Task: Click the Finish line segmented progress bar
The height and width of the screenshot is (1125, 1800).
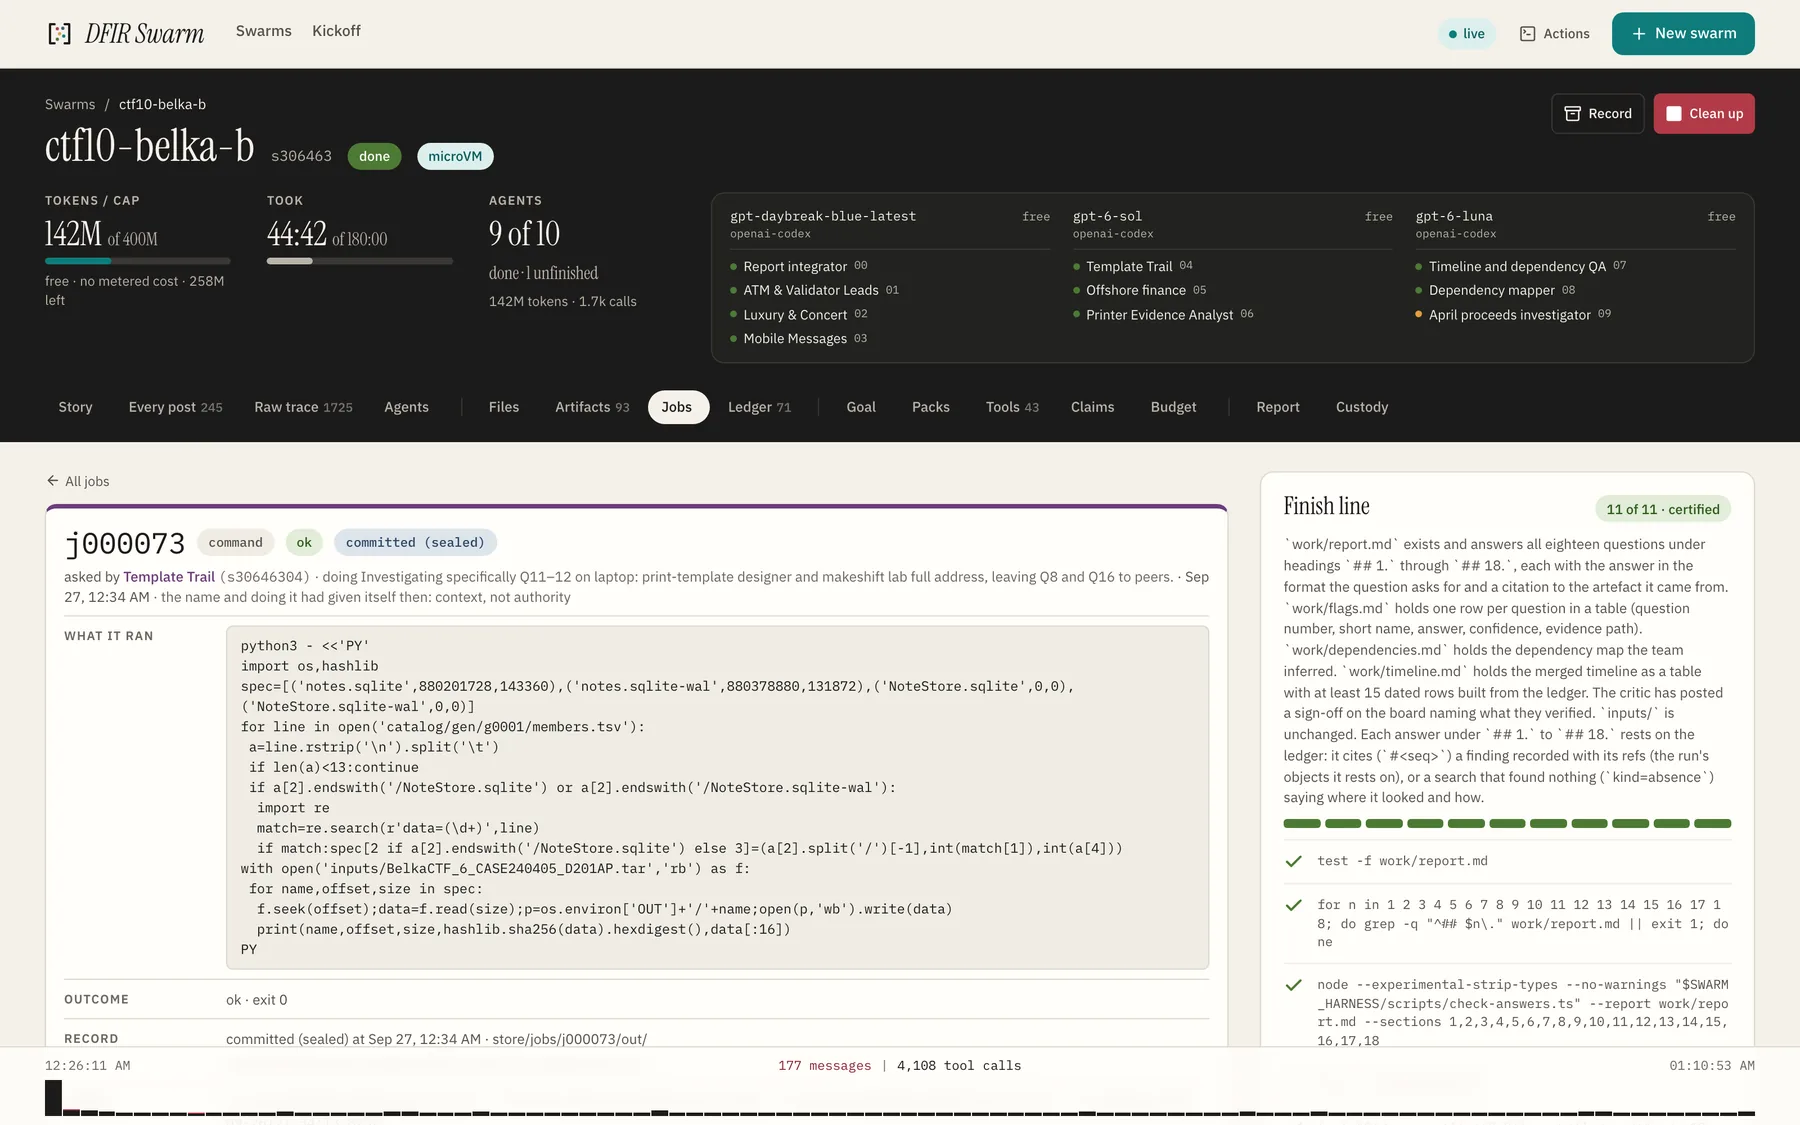Action: [1507, 824]
